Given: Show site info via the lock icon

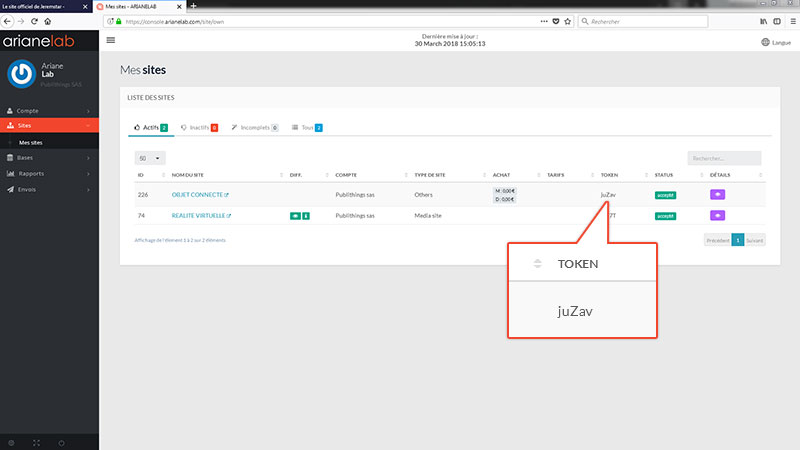Looking at the screenshot, I should tap(119, 21).
